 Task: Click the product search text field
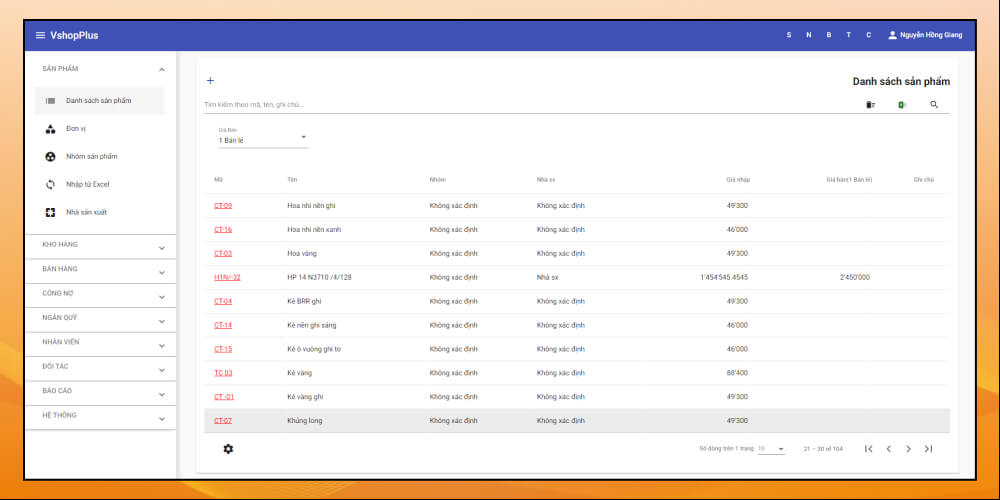520,104
